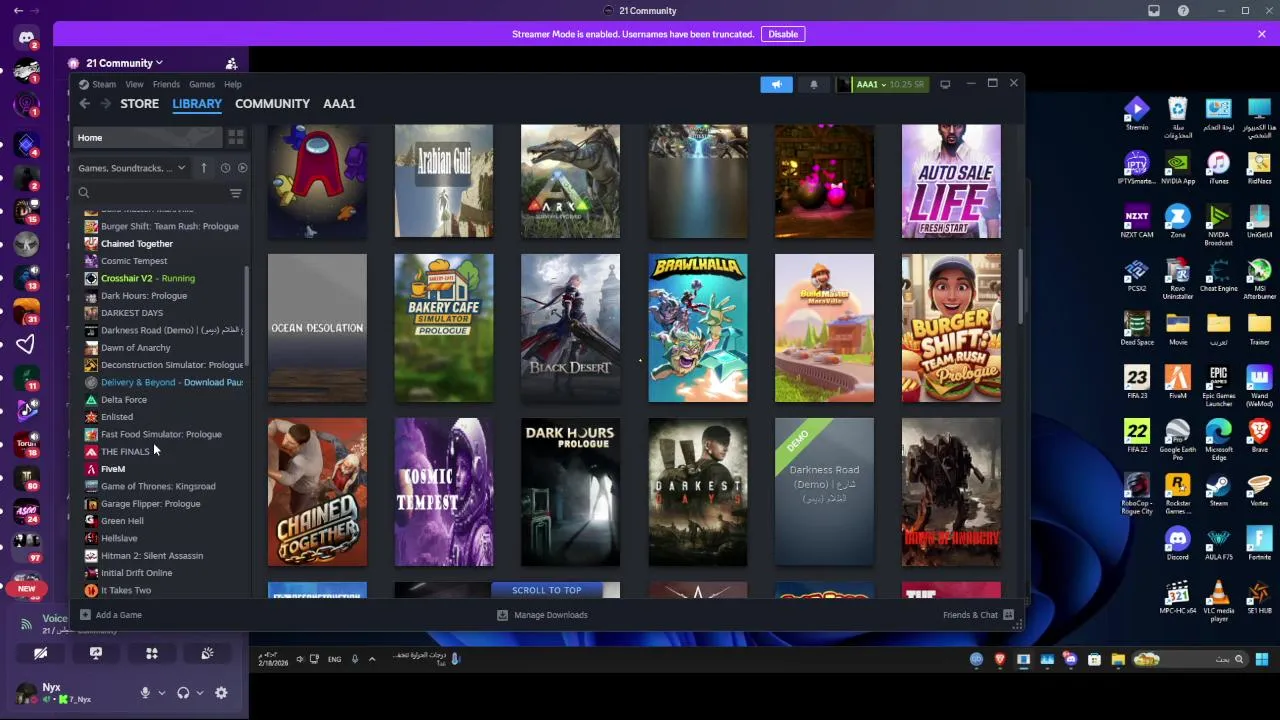
Task: Open MSI Afterburner desktop shortcut
Action: tap(1259, 276)
